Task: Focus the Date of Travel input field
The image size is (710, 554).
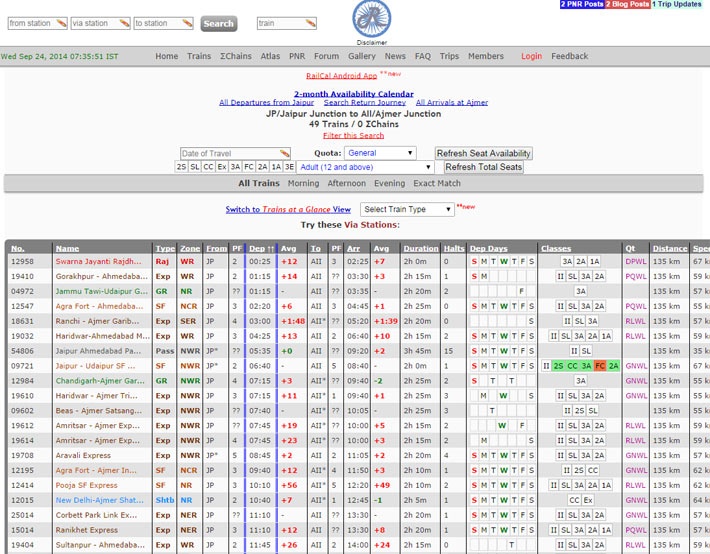Action: 235,153
